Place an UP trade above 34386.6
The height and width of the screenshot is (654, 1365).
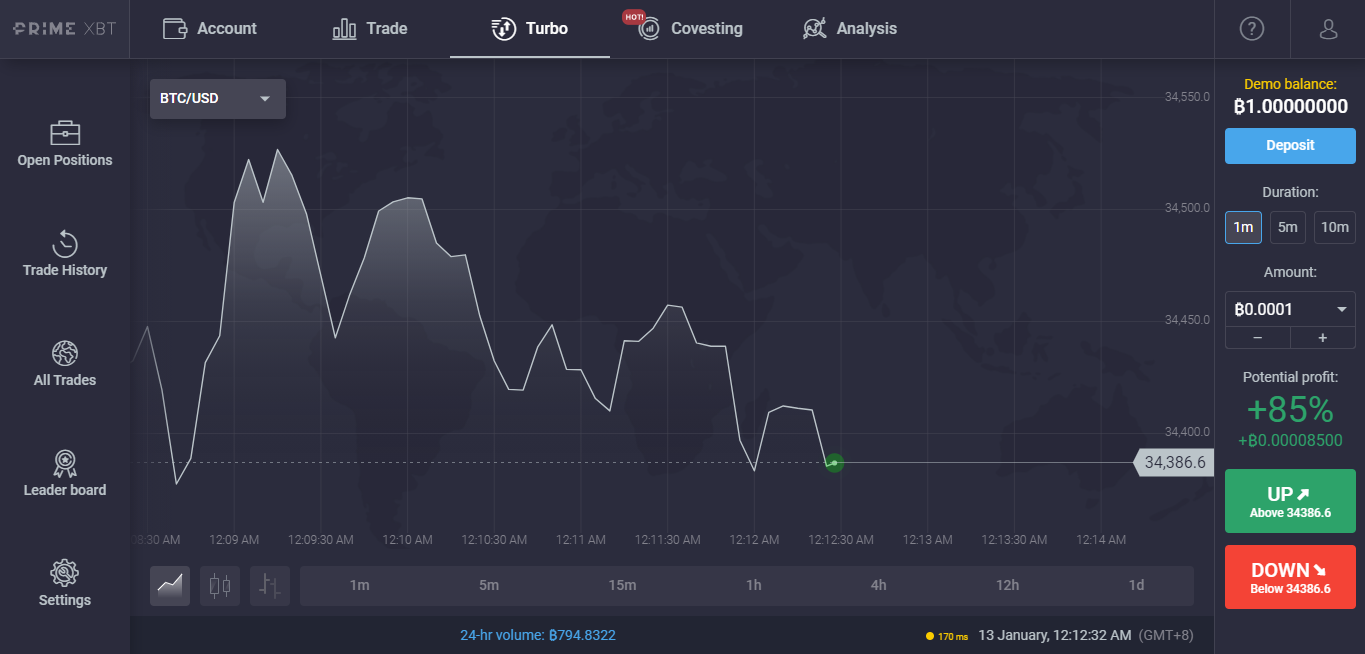(1290, 501)
